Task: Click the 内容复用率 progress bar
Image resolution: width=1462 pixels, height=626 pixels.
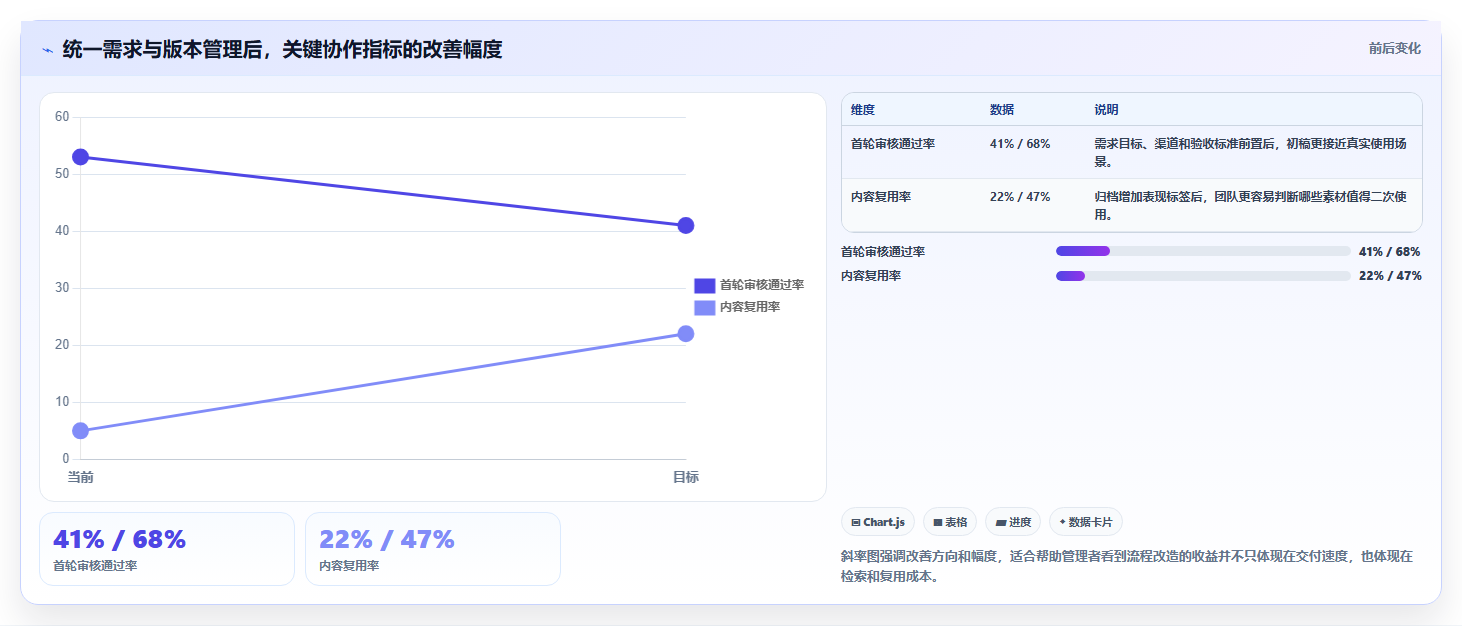Action: click(1203, 276)
